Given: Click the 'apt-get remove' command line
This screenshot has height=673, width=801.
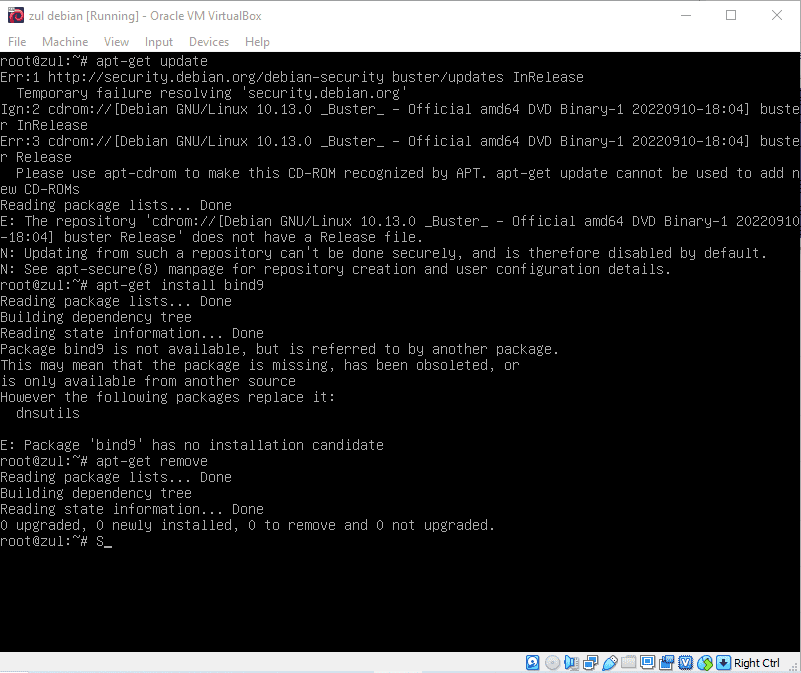Looking at the screenshot, I should tap(104, 461).
